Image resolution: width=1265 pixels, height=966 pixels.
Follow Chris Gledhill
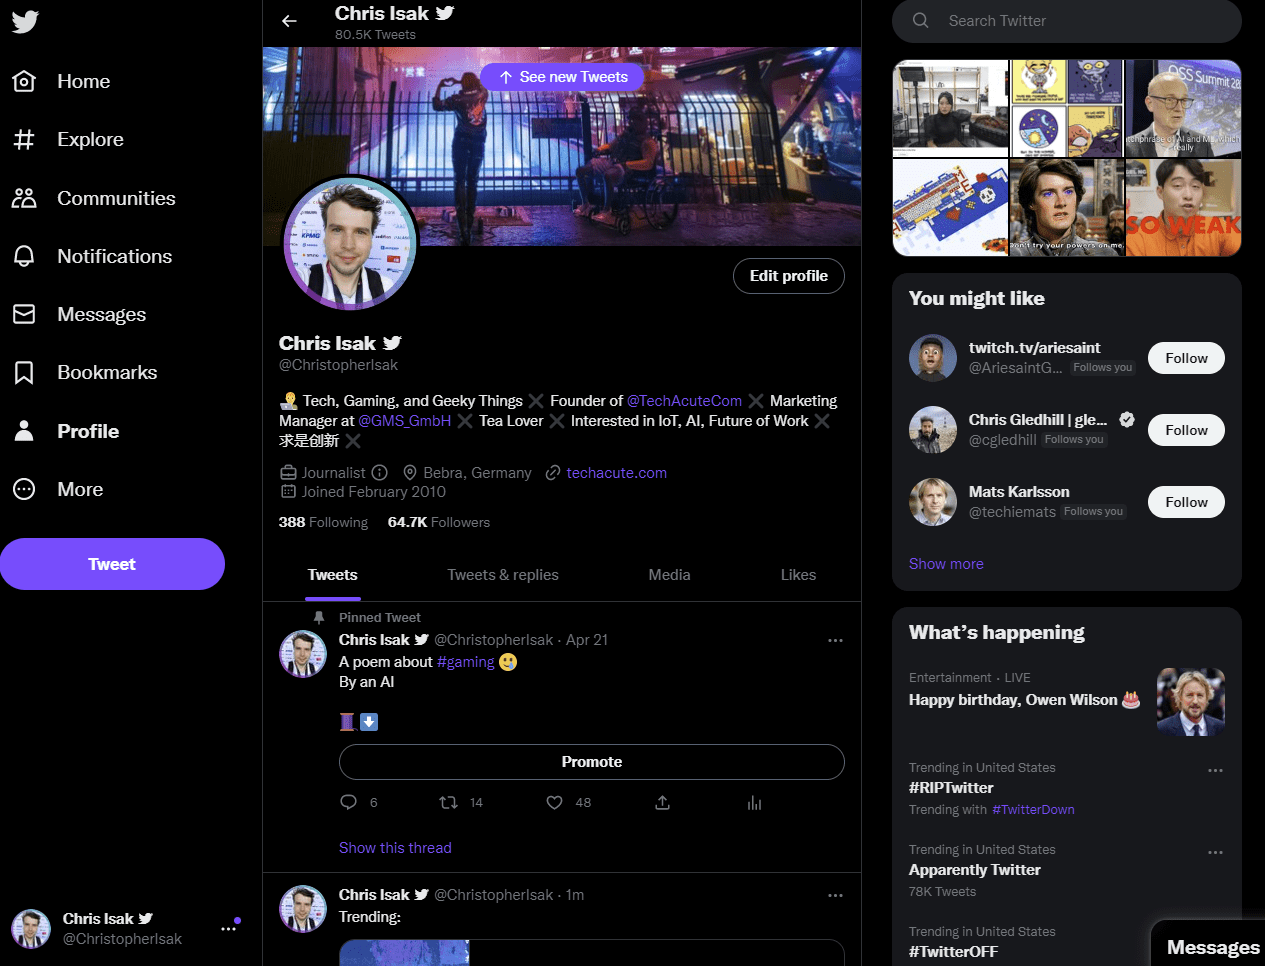pos(1186,430)
